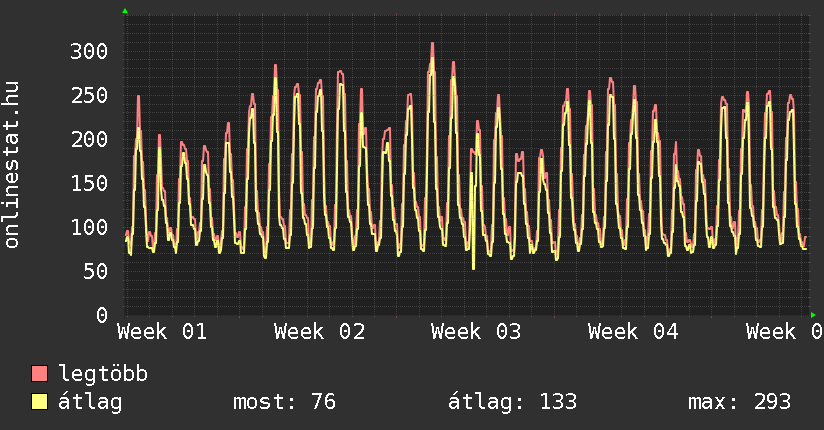Select the 'átlag' legend label text
The height and width of the screenshot is (430, 824).
(91, 402)
